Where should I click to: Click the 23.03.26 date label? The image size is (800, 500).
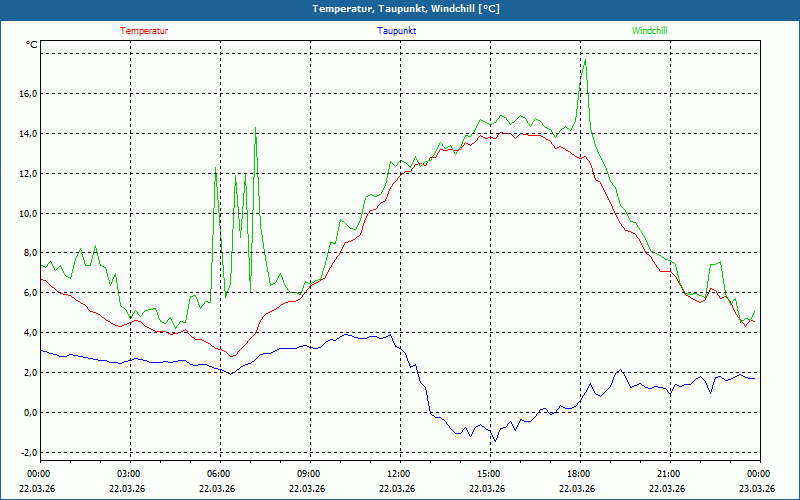(757, 489)
